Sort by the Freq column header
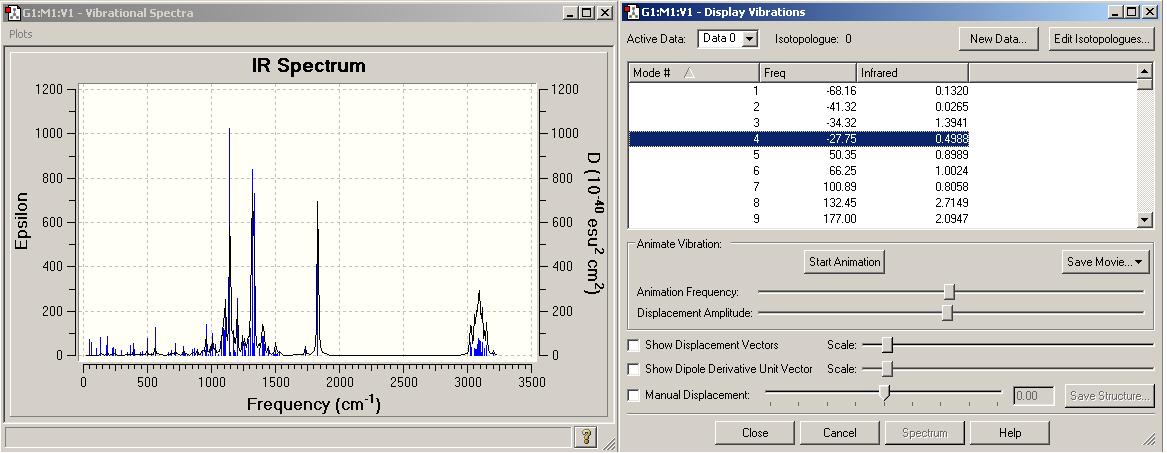The height and width of the screenshot is (453, 1167). coord(808,73)
